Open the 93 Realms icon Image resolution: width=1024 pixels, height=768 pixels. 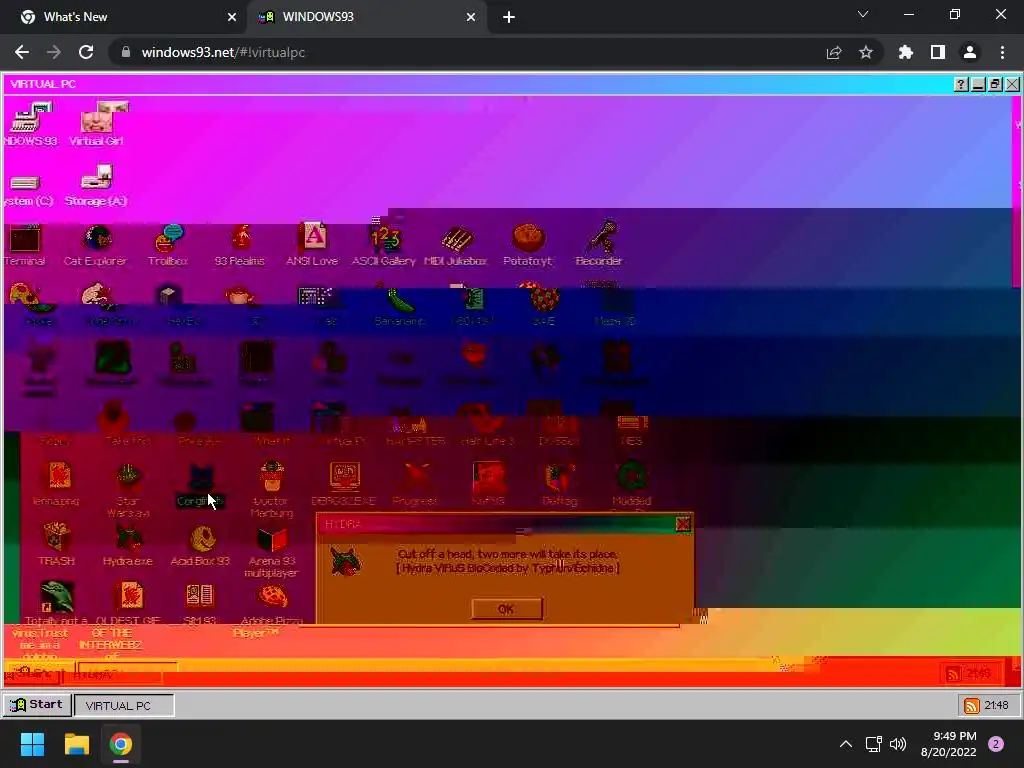(240, 246)
